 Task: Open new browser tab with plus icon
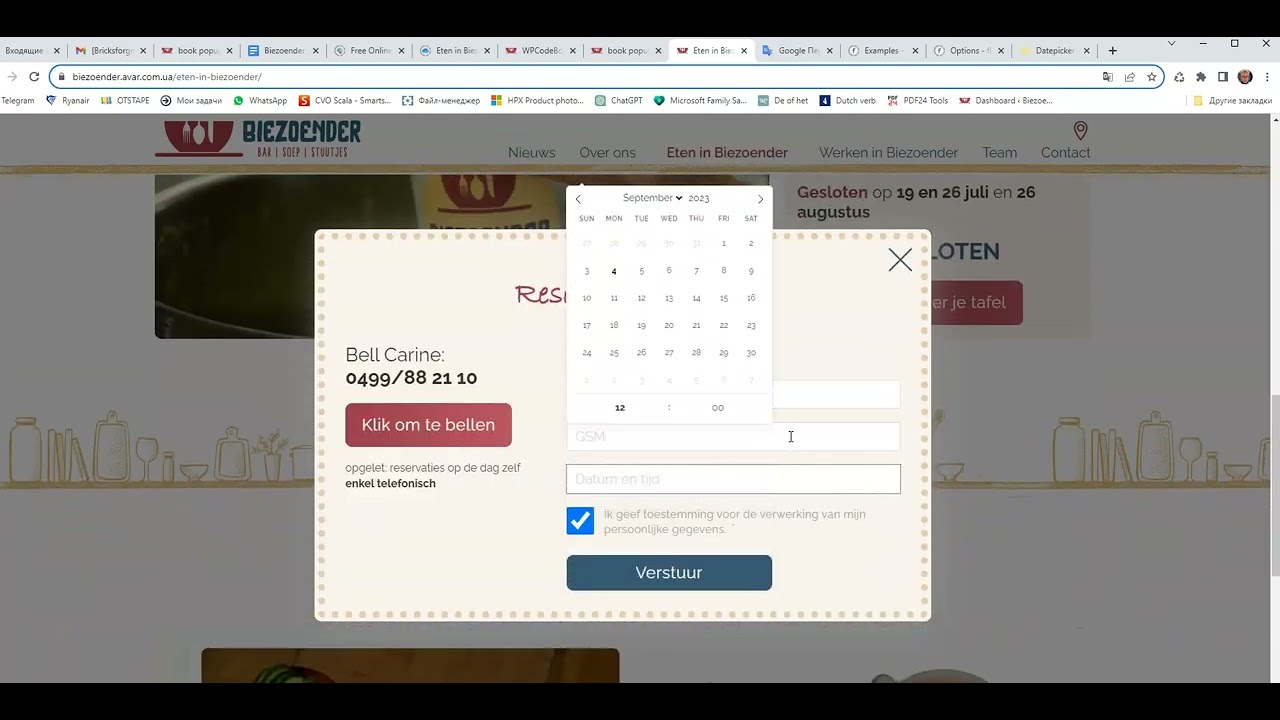coord(1112,50)
